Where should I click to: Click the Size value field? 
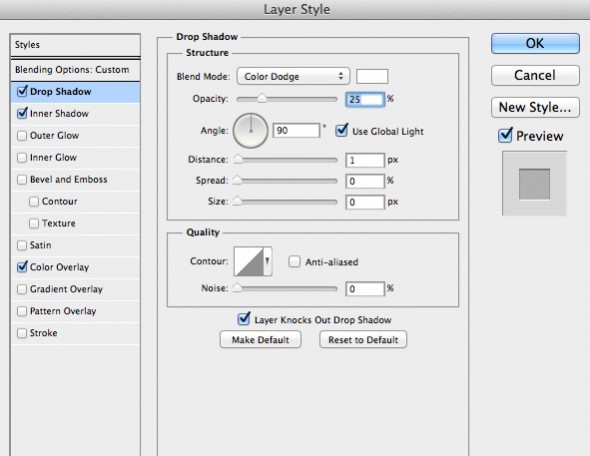pyautogui.click(x=365, y=202)
